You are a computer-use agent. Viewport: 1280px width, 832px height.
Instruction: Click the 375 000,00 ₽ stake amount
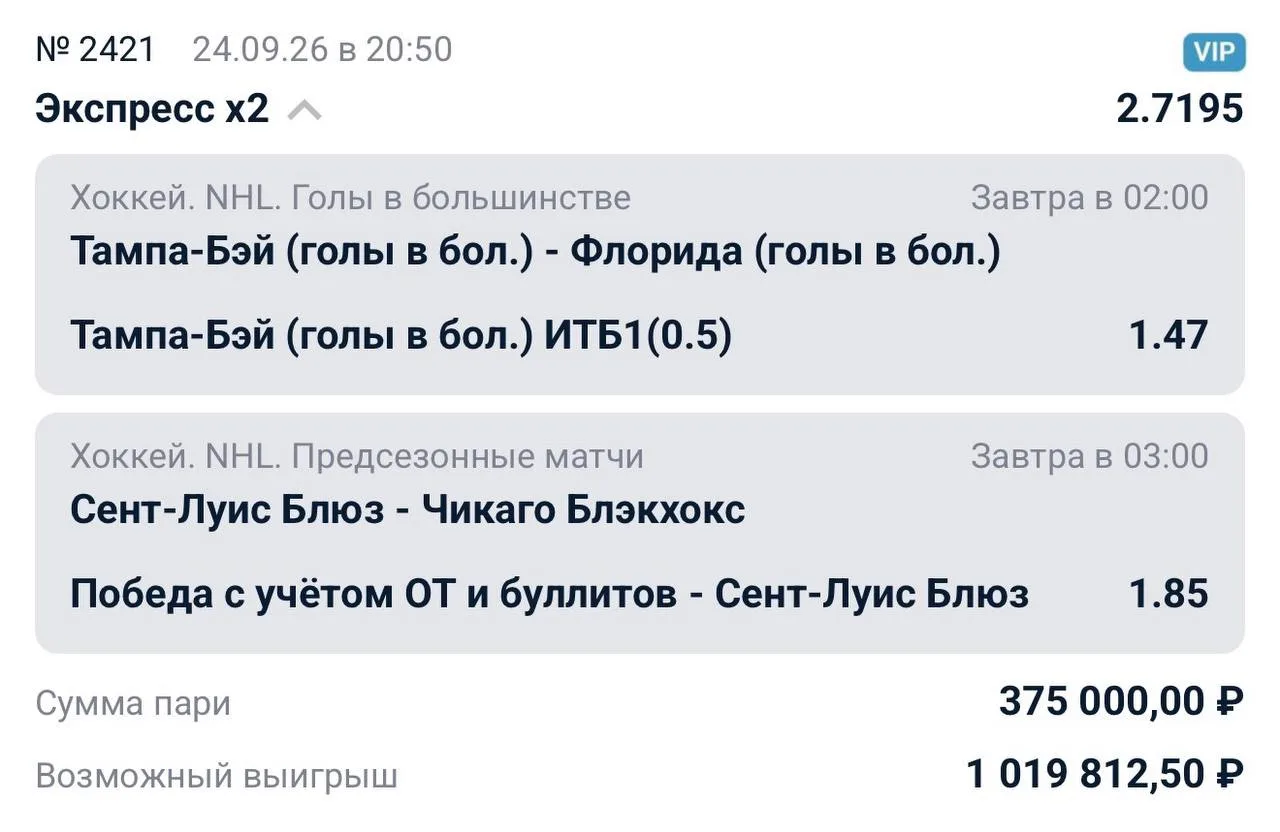tap(1121, 702)
